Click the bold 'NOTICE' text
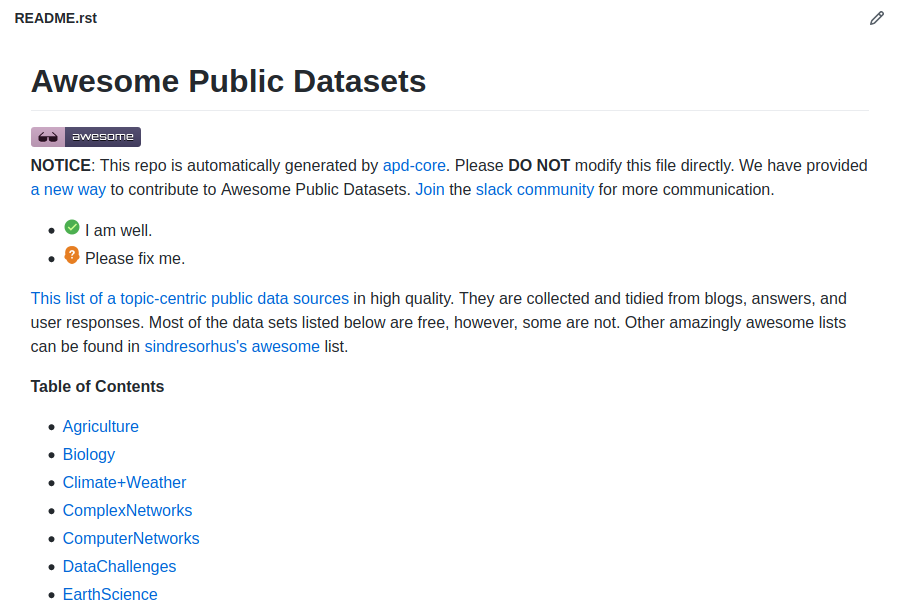Screen dimensions: 900x611 pos(61,165)
